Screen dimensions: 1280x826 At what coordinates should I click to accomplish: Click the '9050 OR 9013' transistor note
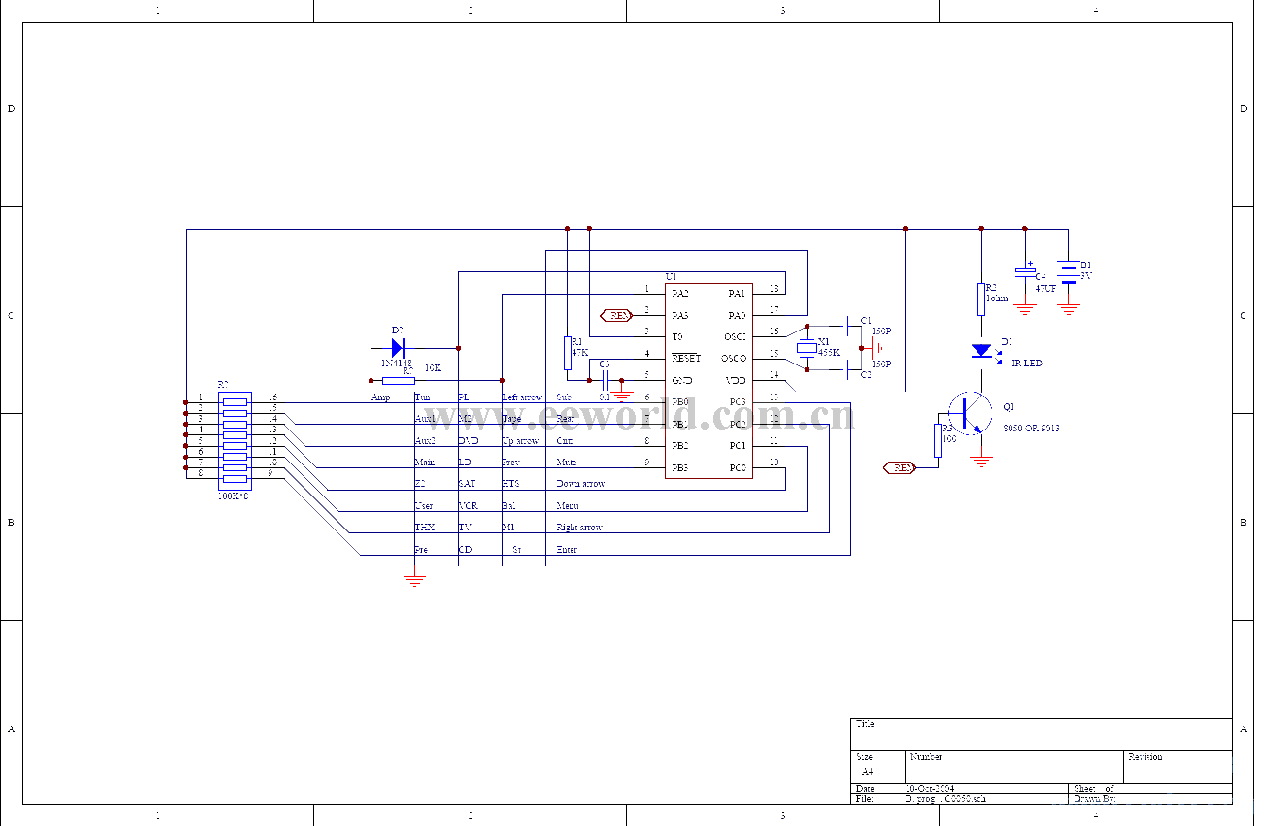tap(1031, 428)
